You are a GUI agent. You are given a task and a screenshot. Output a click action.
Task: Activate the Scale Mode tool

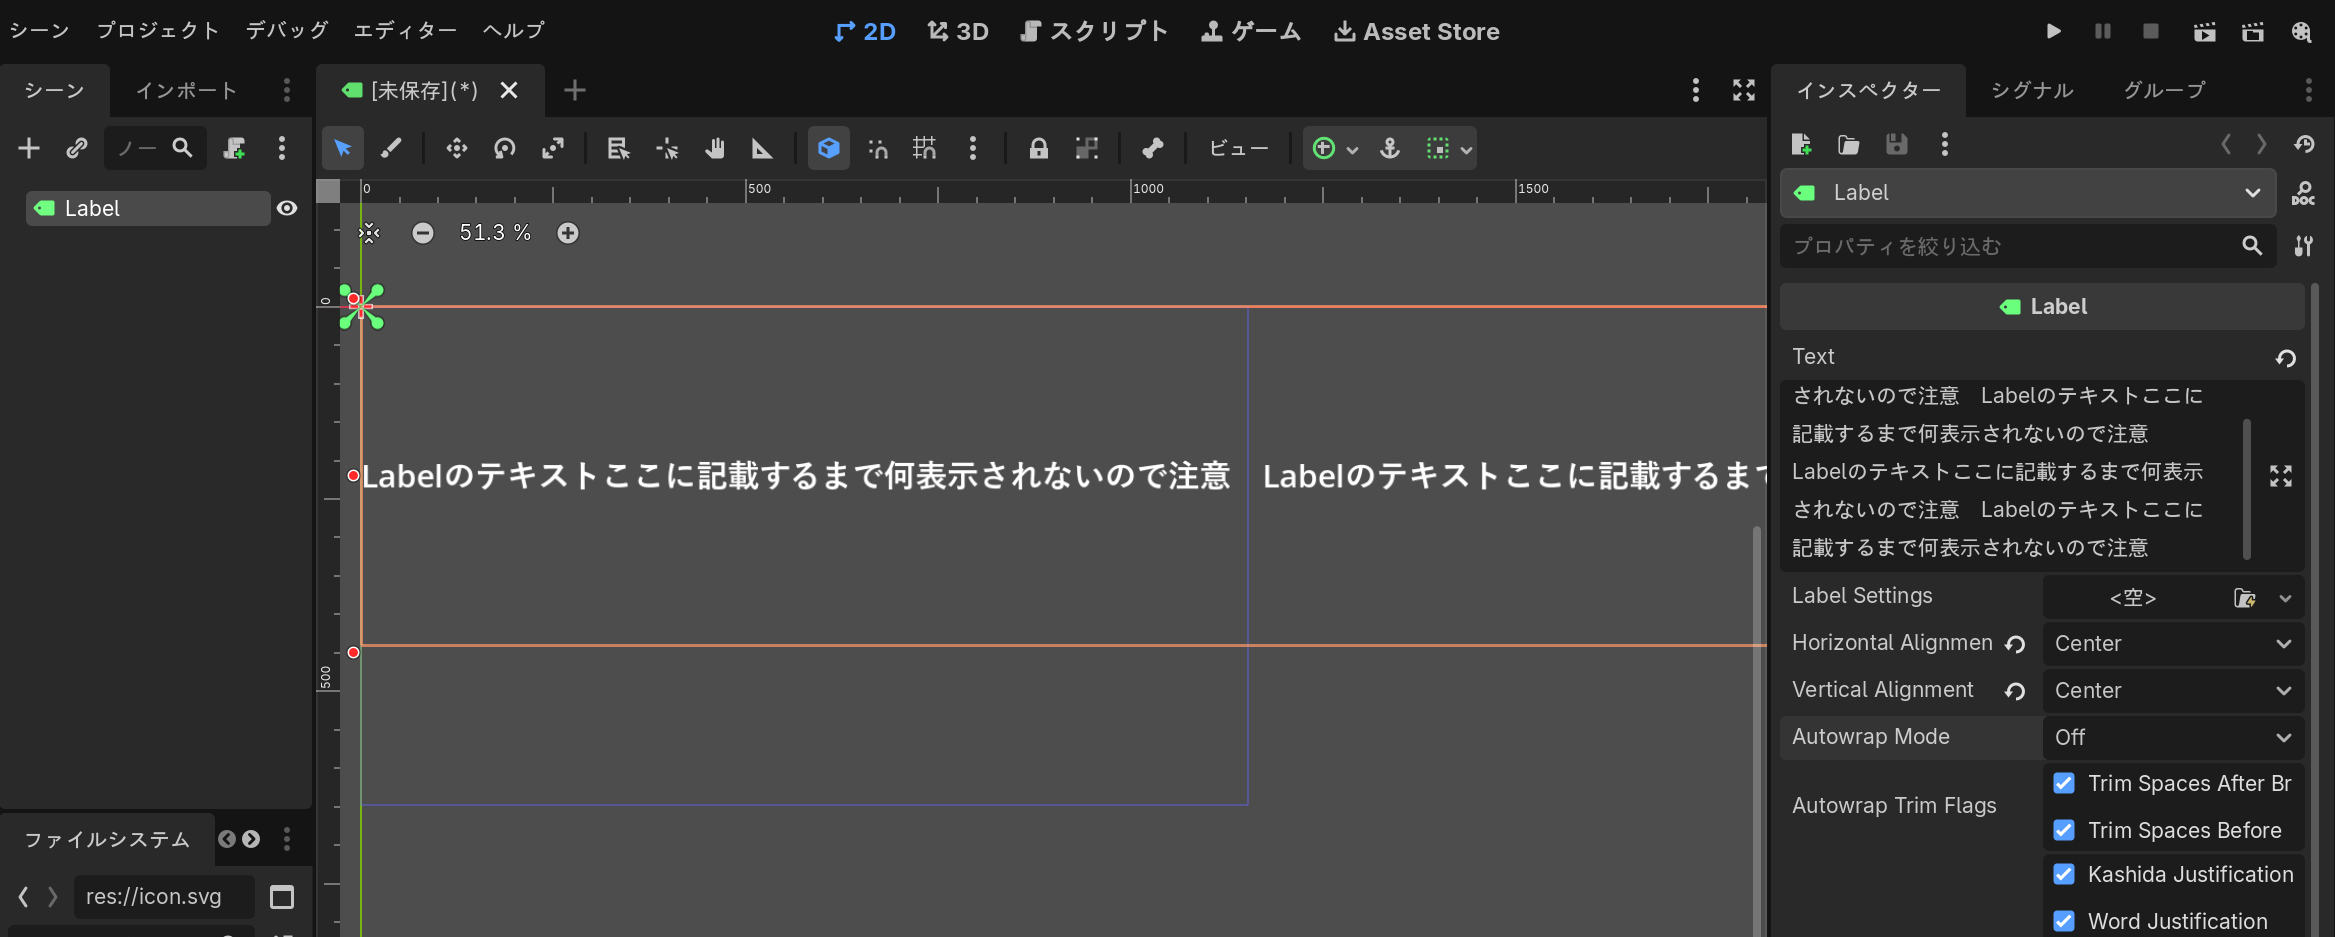553,148
